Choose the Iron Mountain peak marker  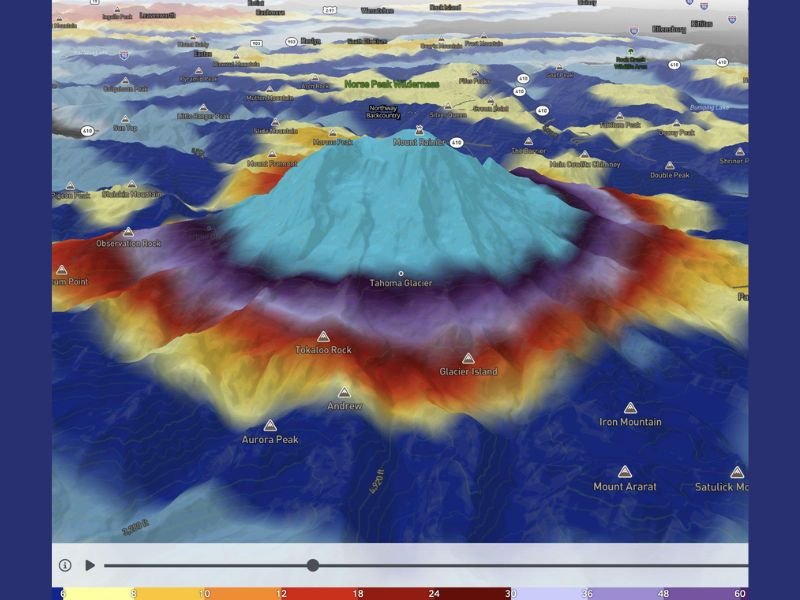(x=630, y=408)
